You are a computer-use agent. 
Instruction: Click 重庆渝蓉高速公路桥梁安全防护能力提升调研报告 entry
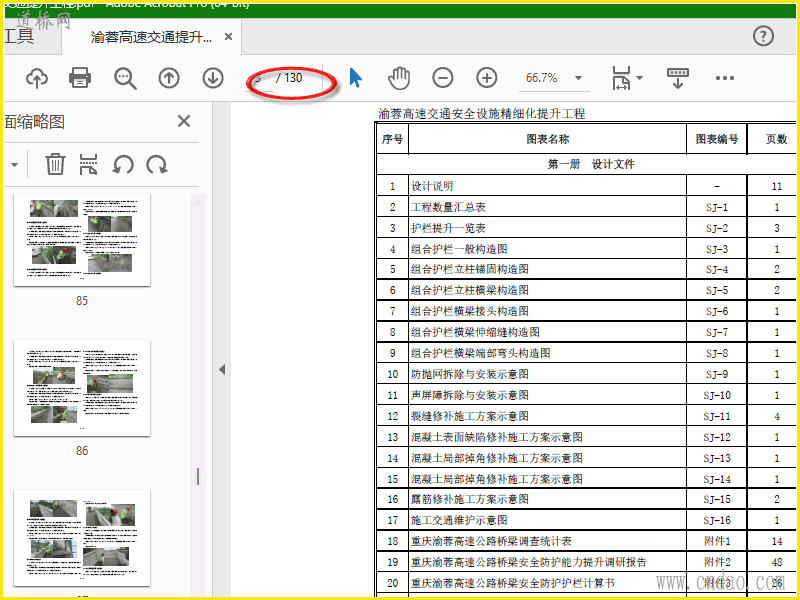coord(529,562)
